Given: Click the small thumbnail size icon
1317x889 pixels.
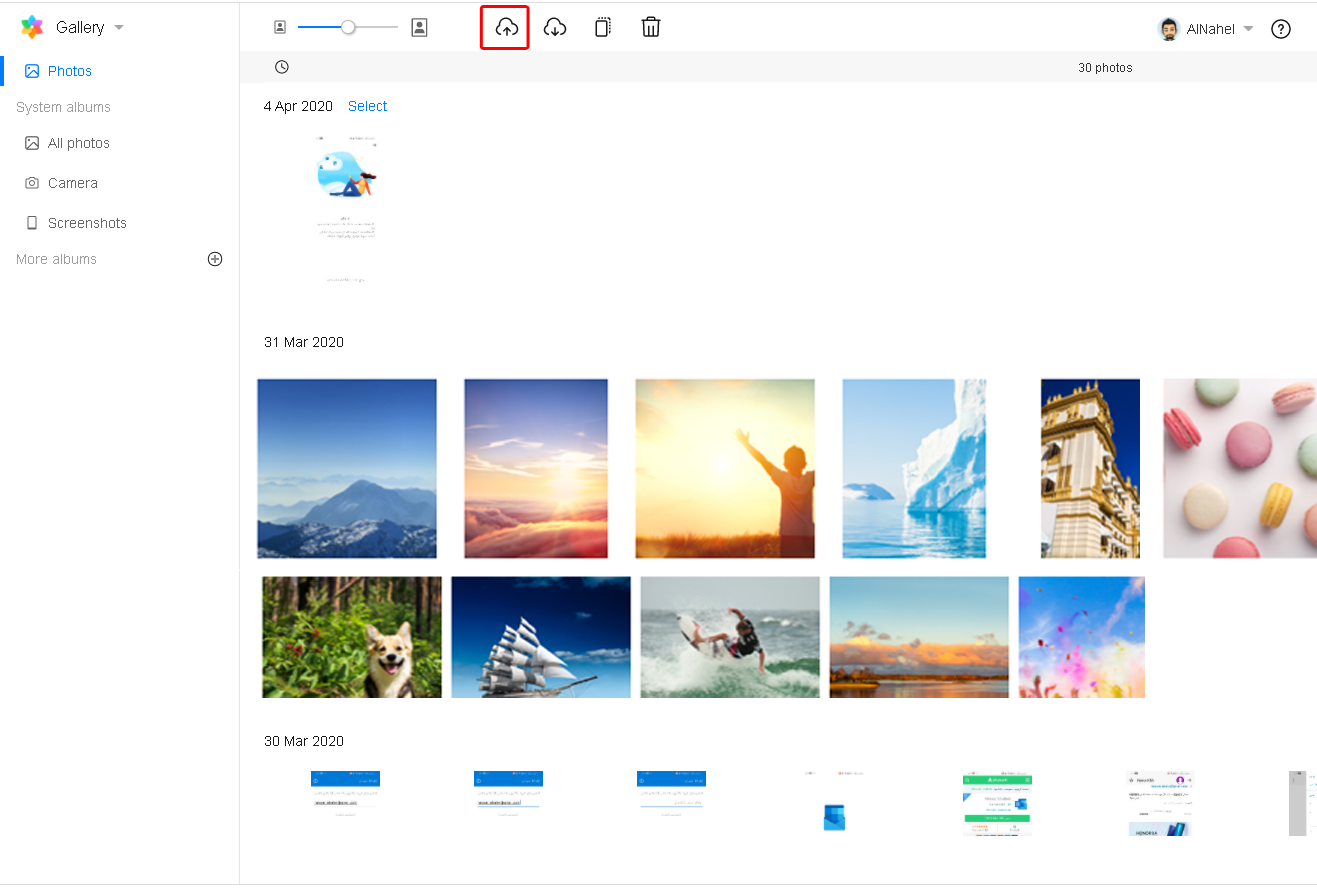Looking at the screenshot, I should [280, 28].
